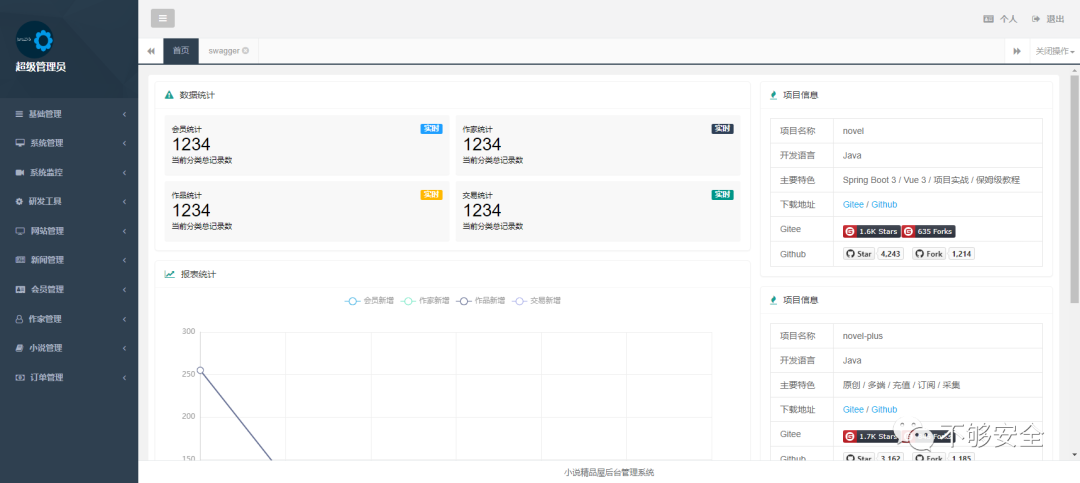
Task: Click the Gitee logo on the 1.6K Stars badge
Action: [x=849, y=232]
